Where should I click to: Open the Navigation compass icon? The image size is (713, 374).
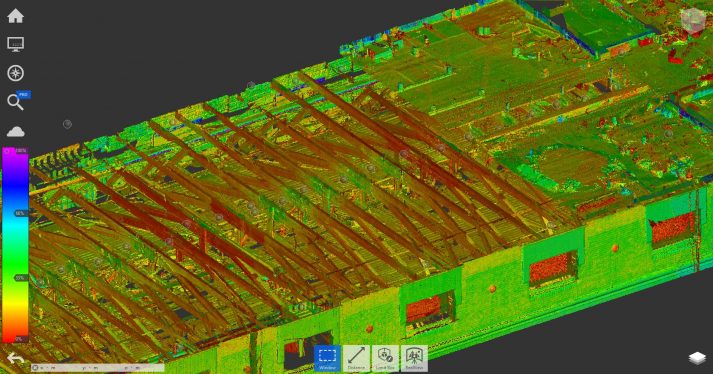point(15,73)
